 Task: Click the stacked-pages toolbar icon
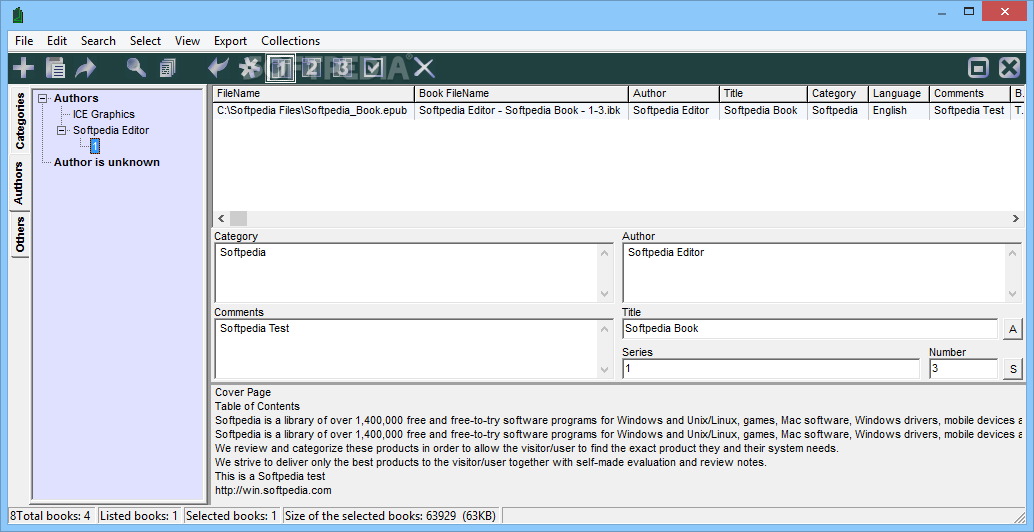coord(167,67)
